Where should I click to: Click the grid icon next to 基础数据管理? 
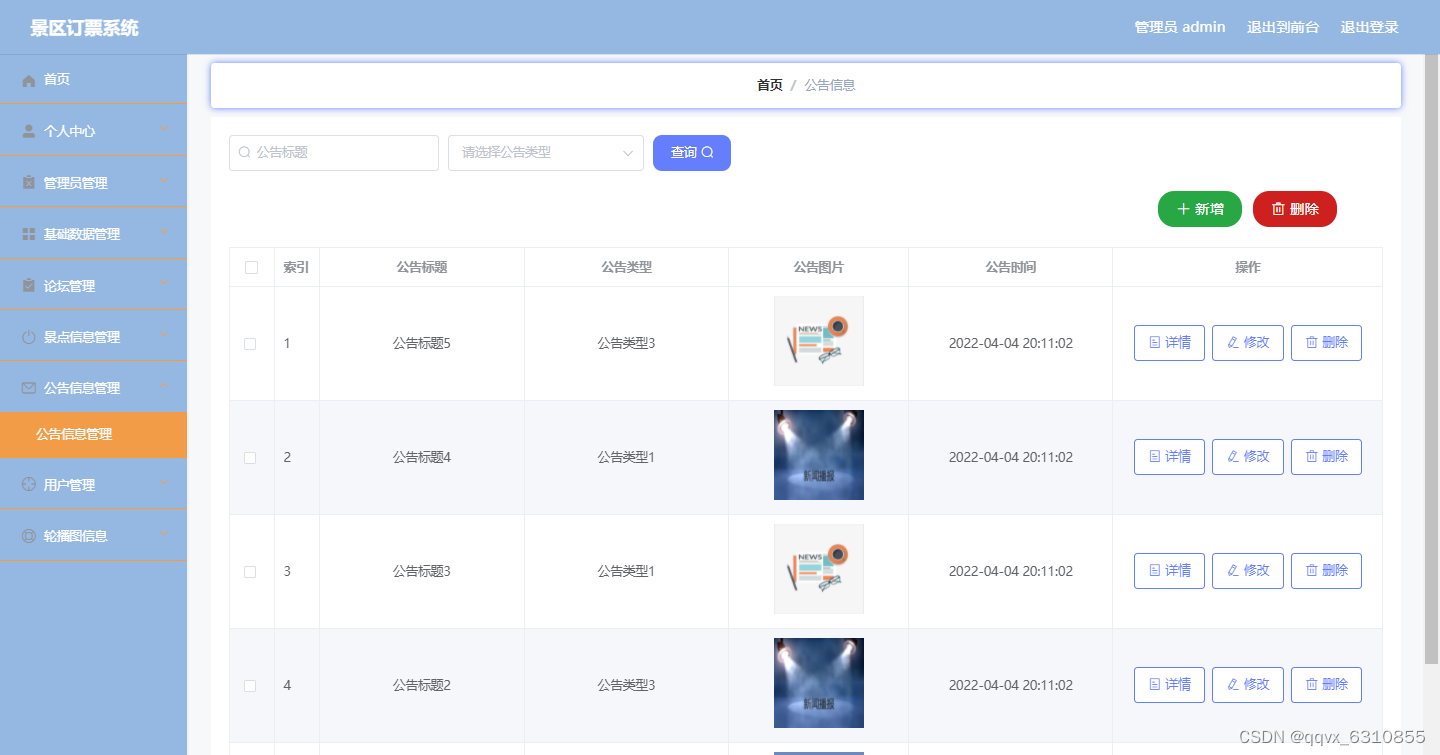29,234
